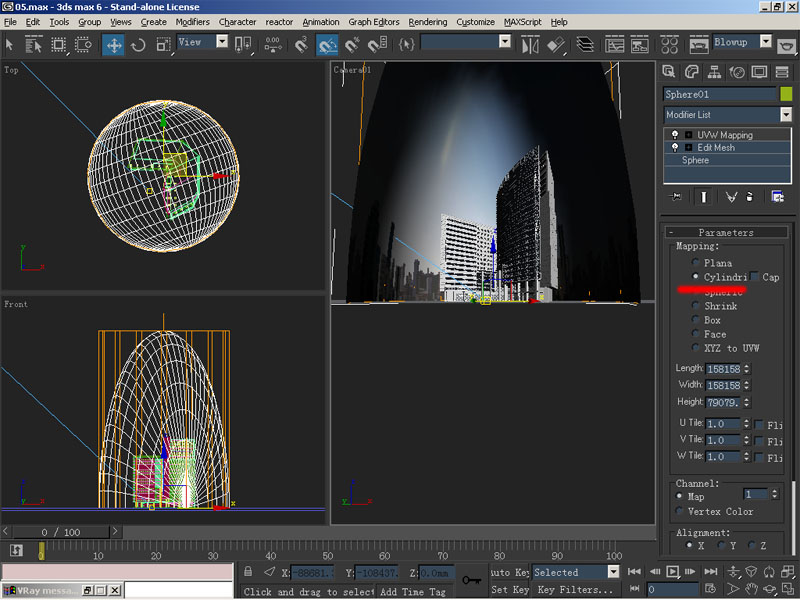Switch to the Motion panel tab

click(737, 71)
